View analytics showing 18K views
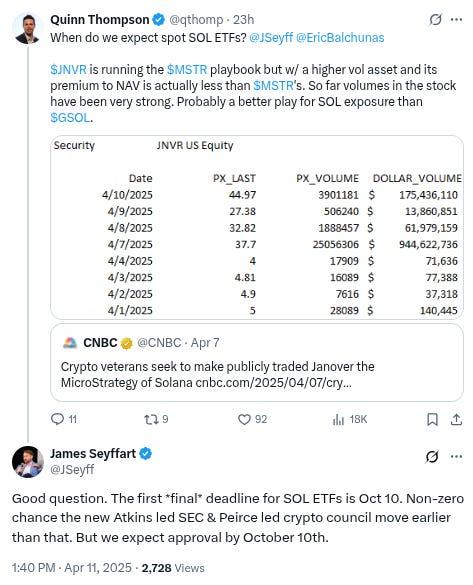Viewport: 473px width, 585px height. tap(338, 420)
